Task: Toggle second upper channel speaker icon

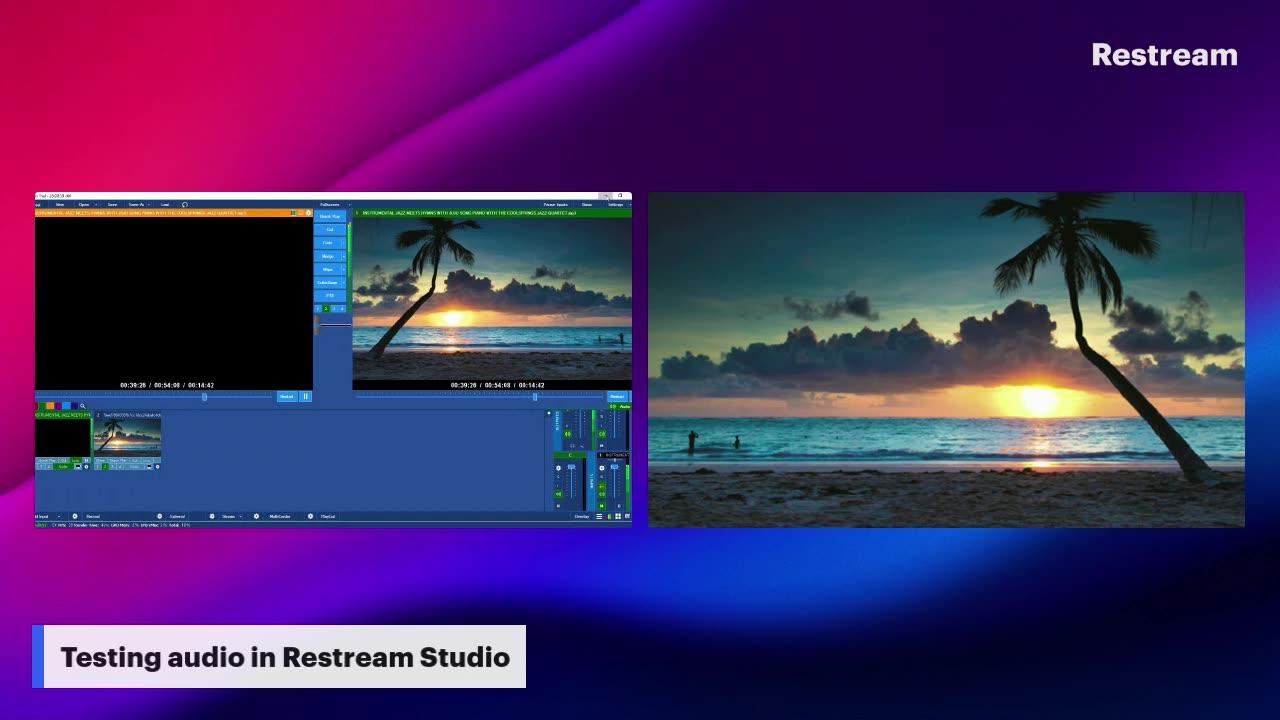Action: point(602,434)
